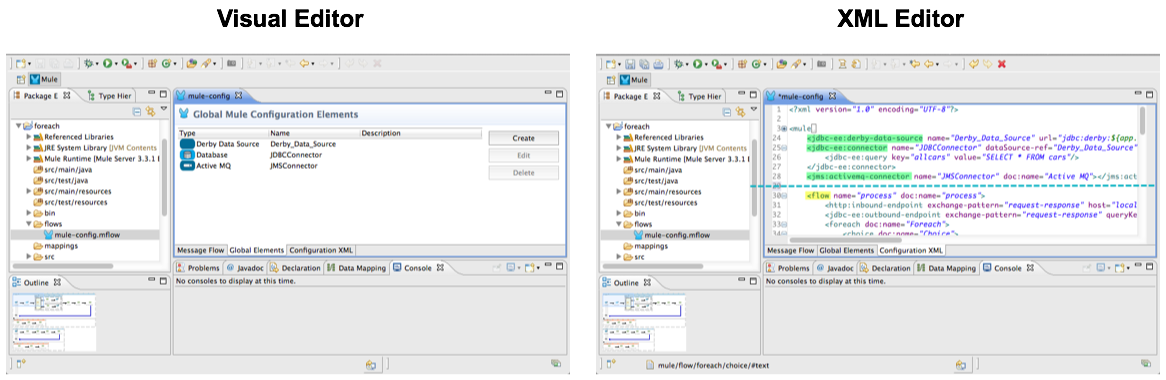Expand the bin folder in XML Editor tree

click(x=619, y=213)
